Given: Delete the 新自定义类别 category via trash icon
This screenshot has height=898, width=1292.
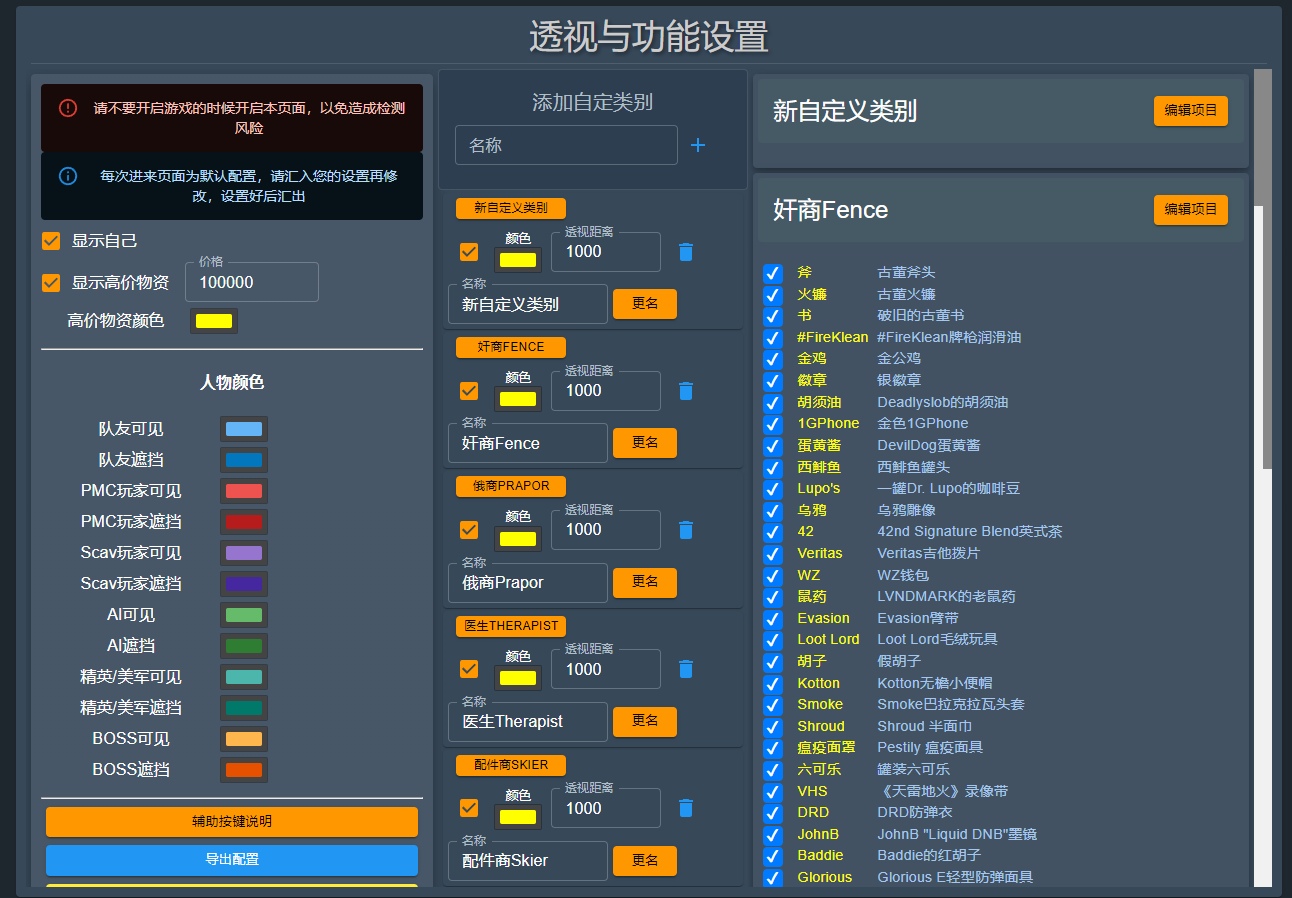Looking at the screenshot, I should [x=685, y=252].
